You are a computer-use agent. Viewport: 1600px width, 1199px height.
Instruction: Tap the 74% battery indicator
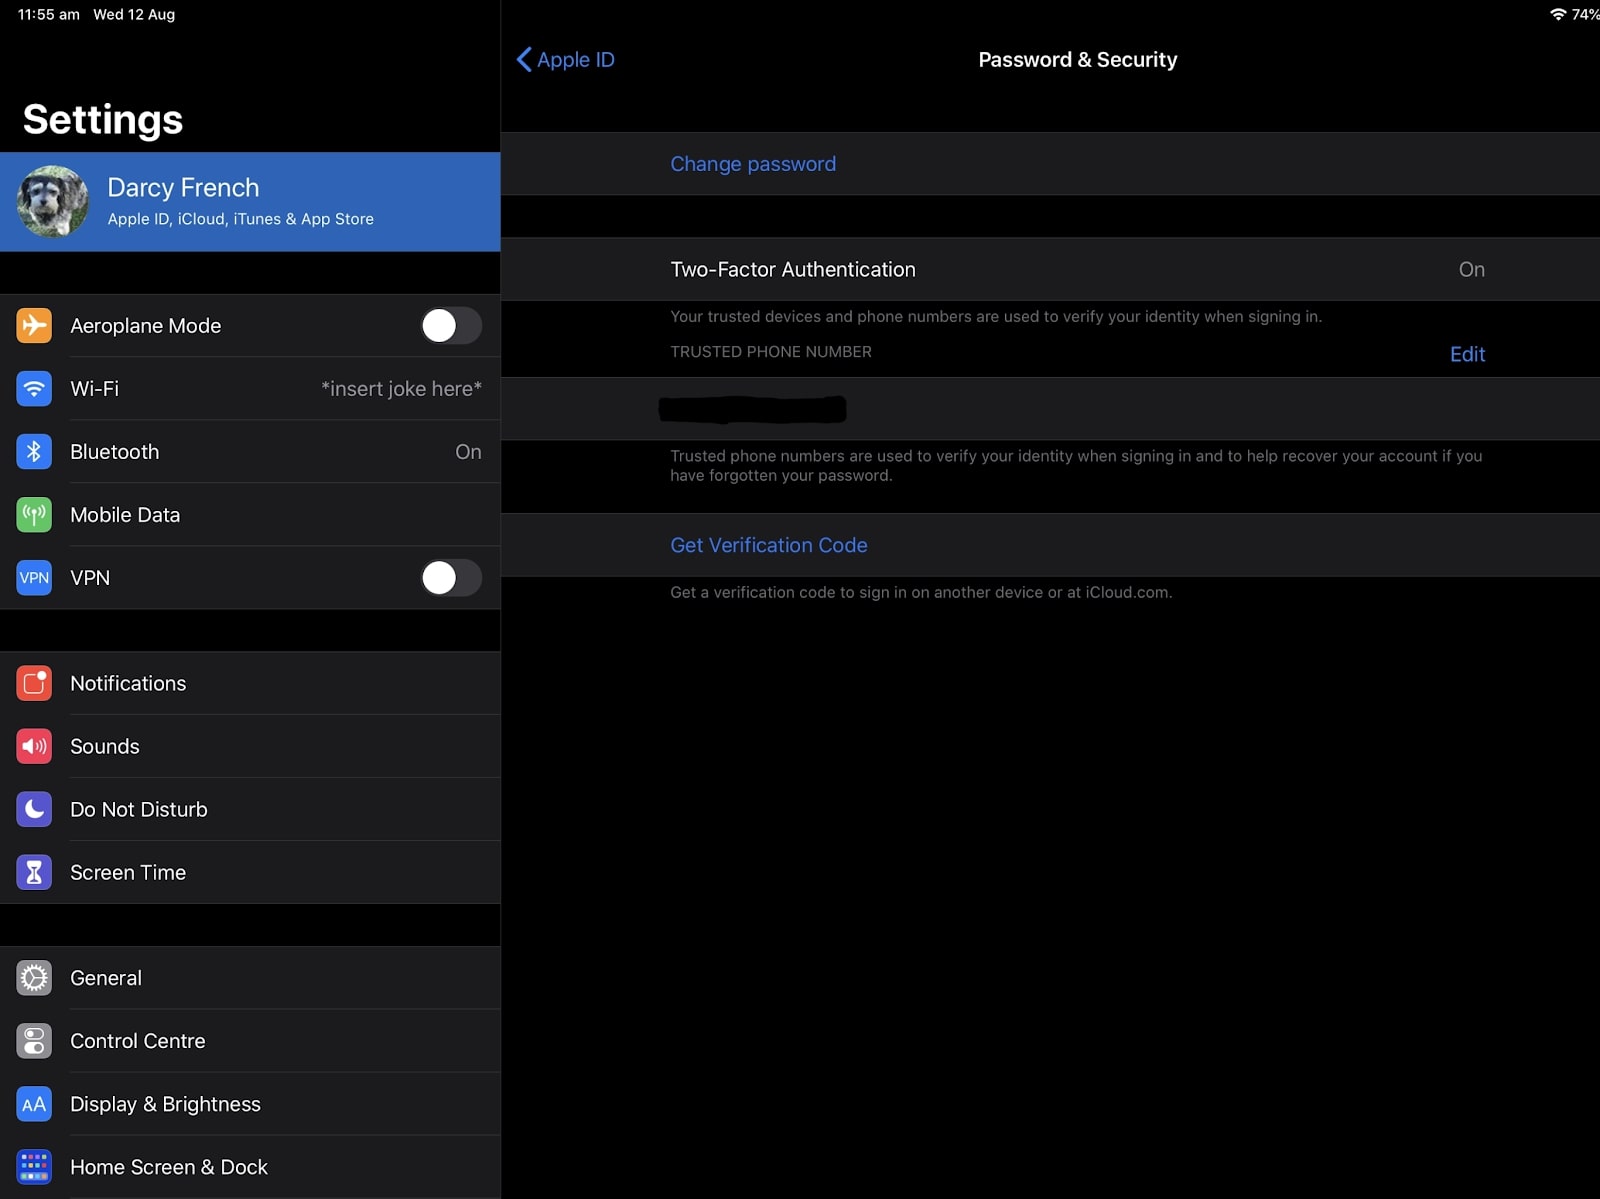(1585, 14)
